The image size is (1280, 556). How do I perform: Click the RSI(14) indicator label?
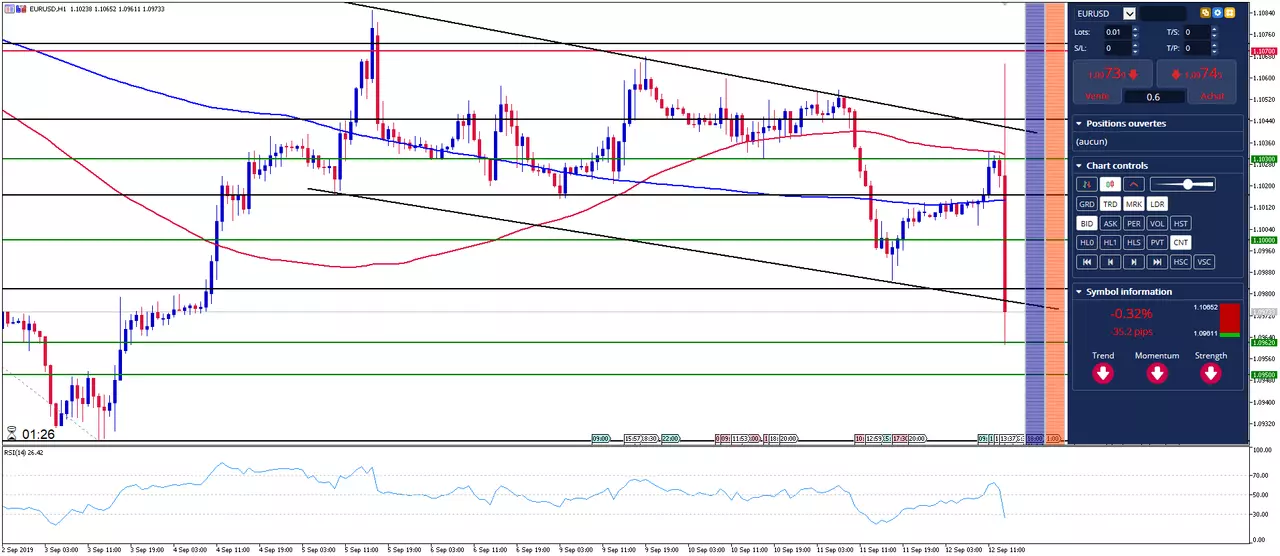coord(25,453)
